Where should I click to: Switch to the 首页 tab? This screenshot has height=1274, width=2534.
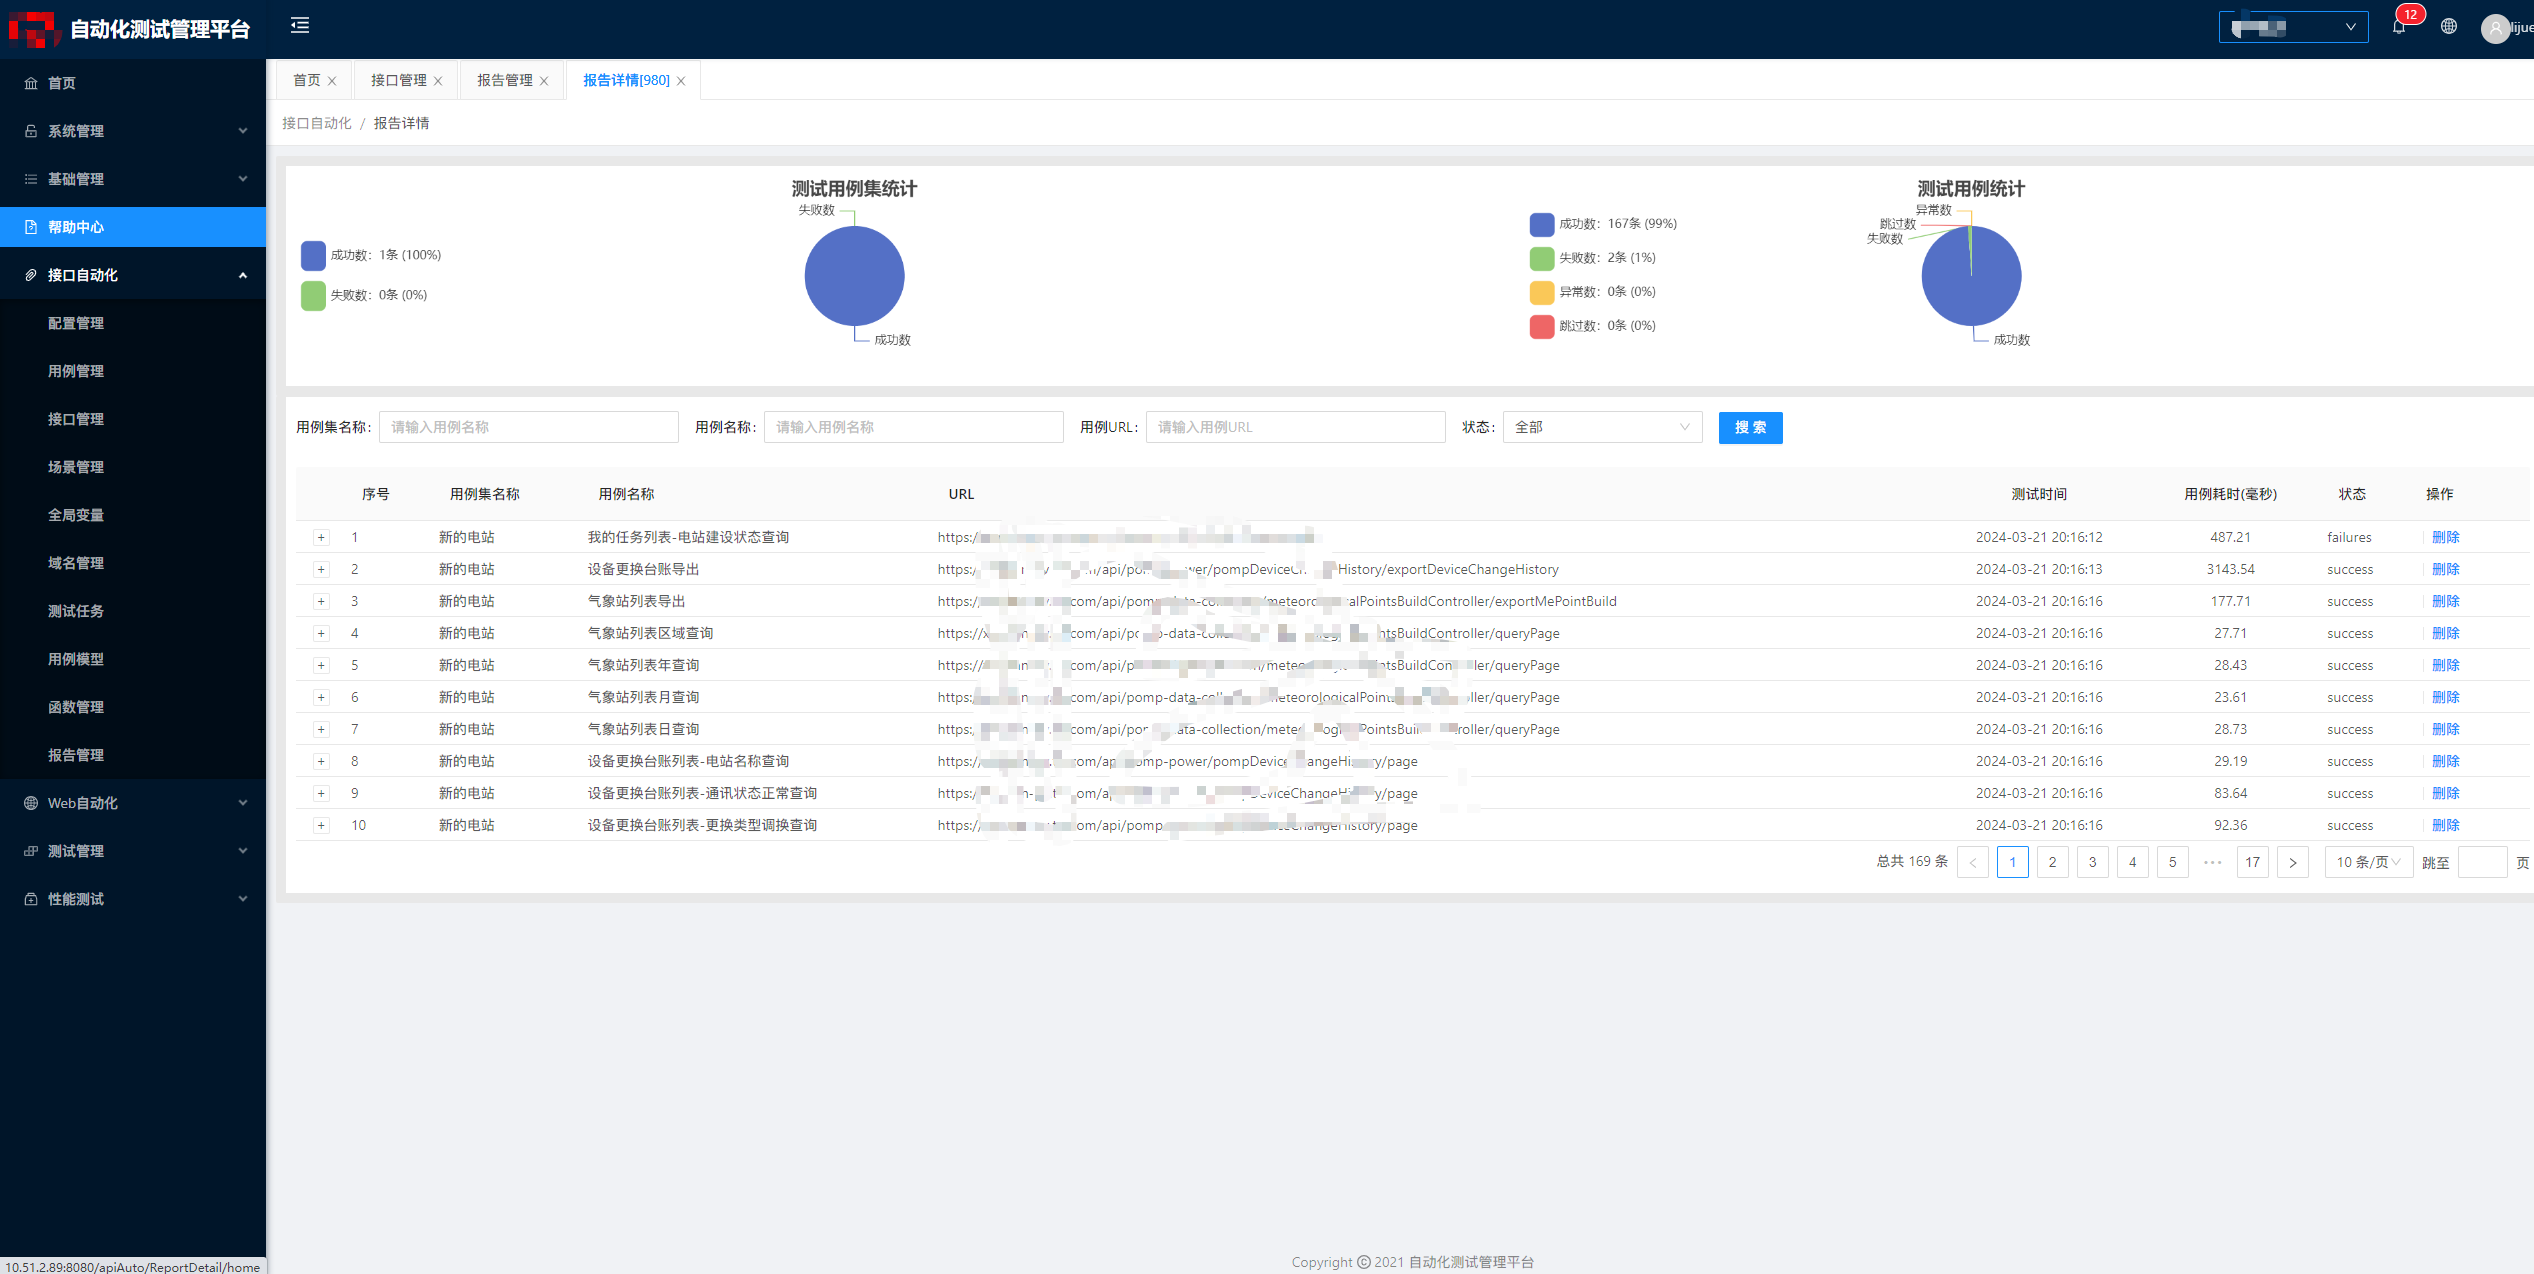(307, 80)
